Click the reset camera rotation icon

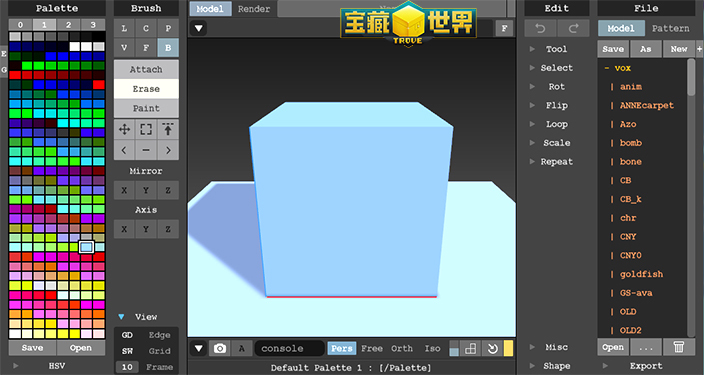(493, 349)
